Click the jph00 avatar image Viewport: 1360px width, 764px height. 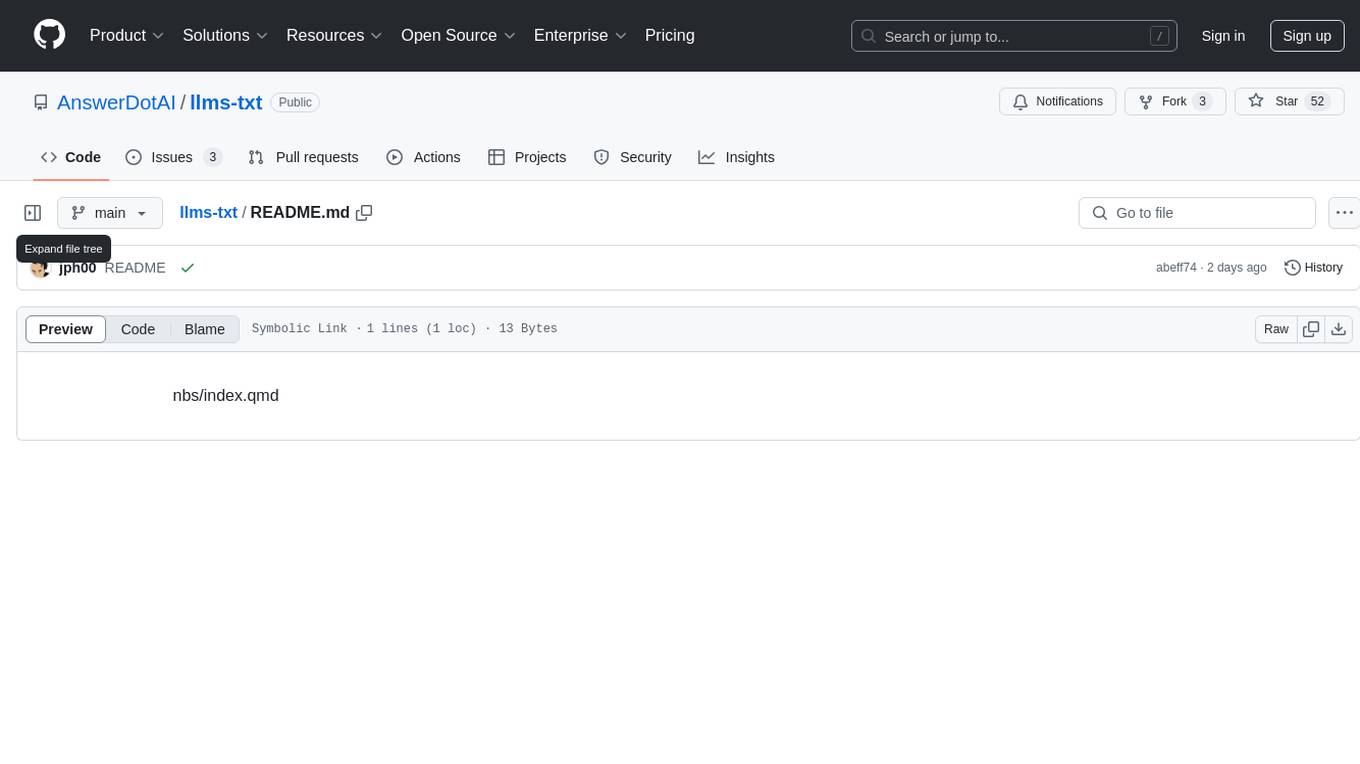pyautogui.click(x=41, y=268)
